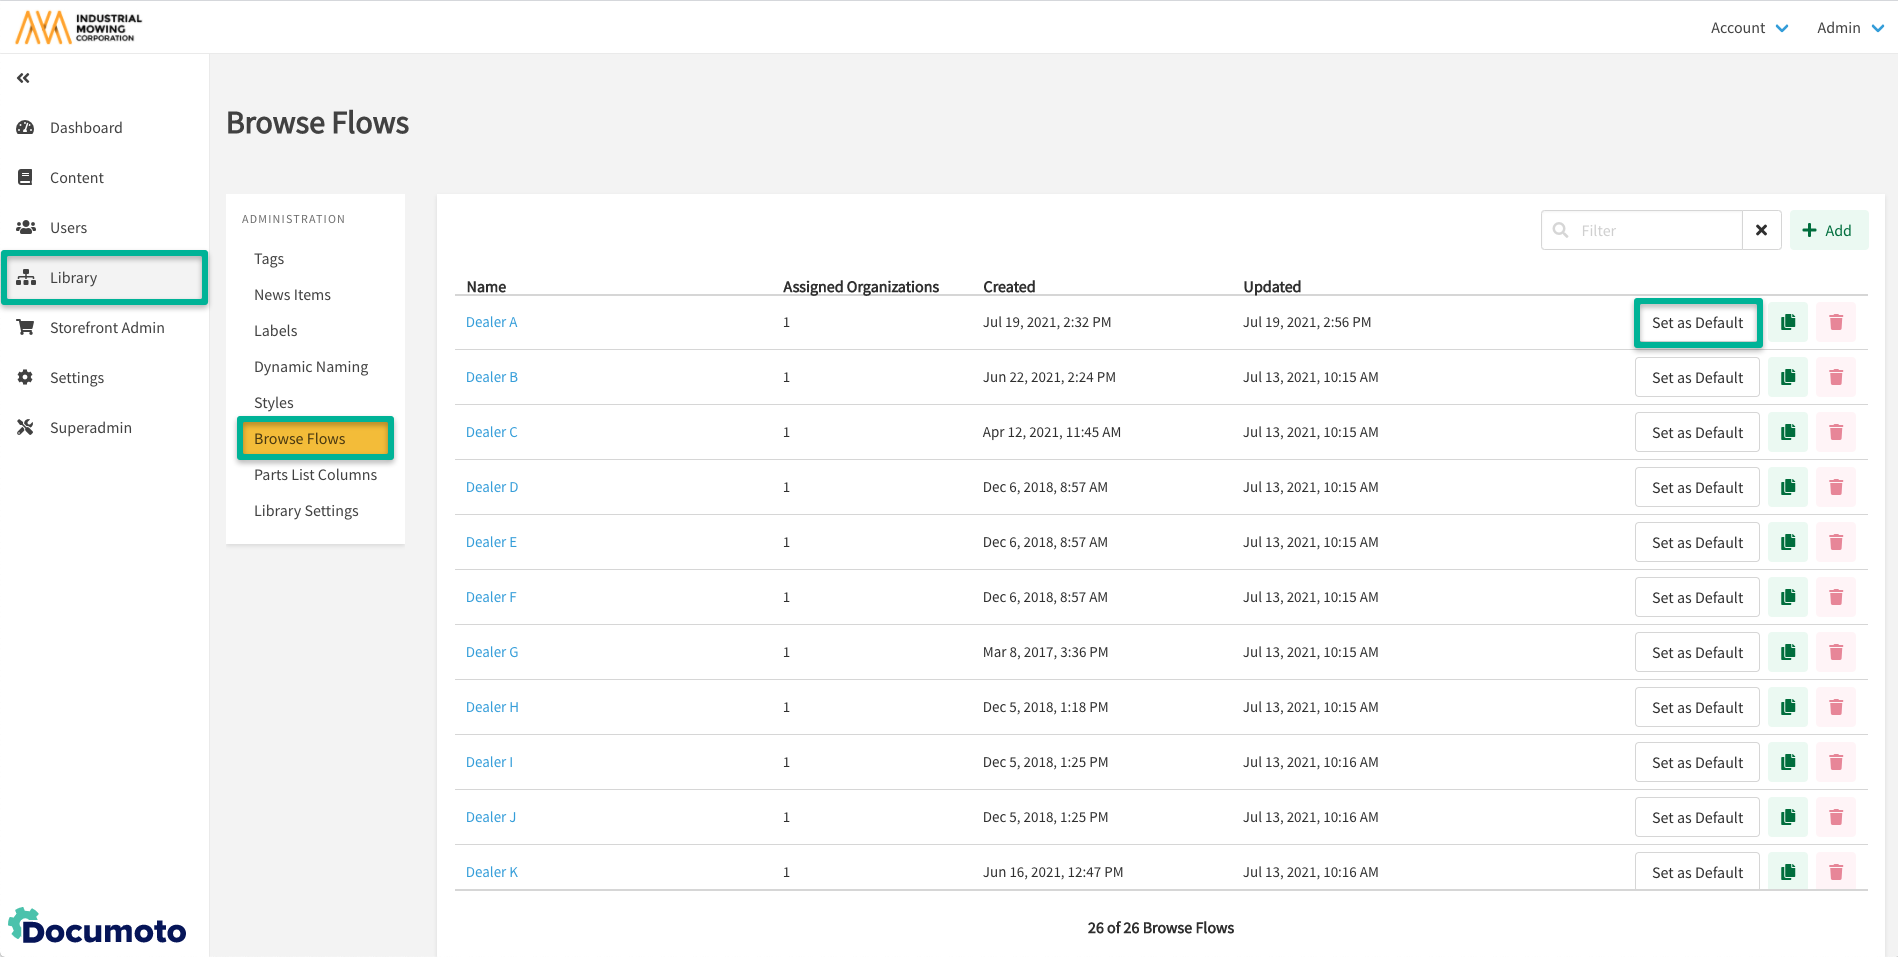This screenshot has height=957, width=1898.
Task: Clear the filter with X button
Action: [1761, 230]
